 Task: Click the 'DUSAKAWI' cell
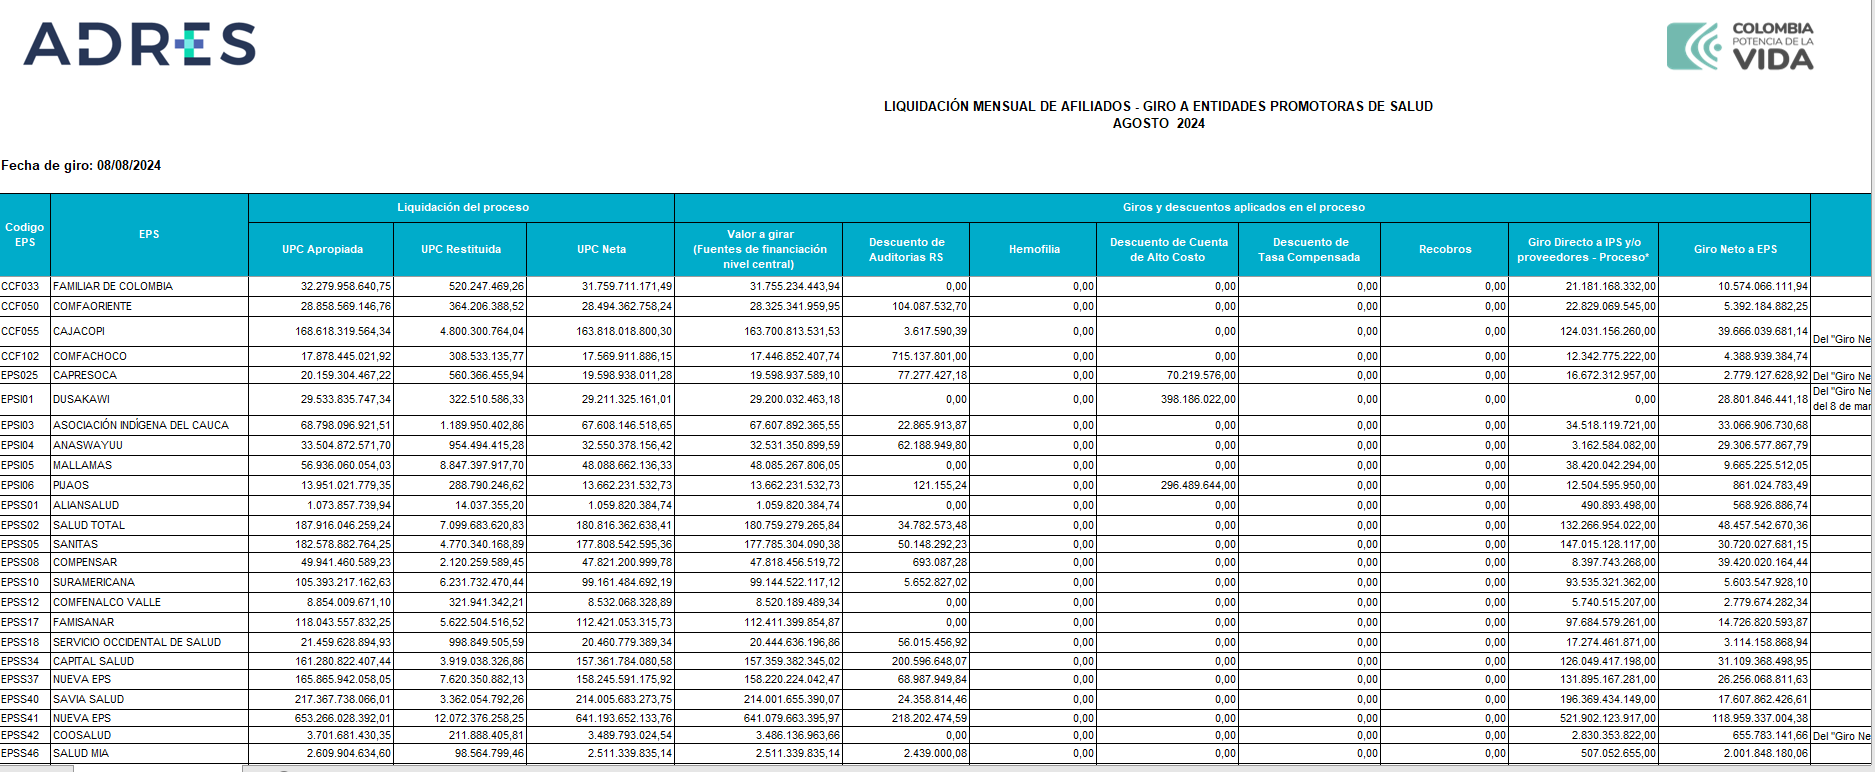pos(149,399)
